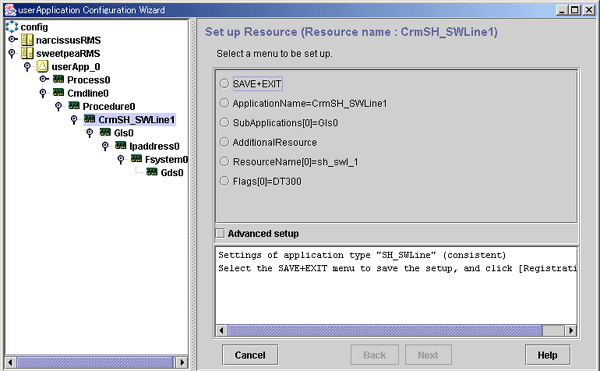Select the SAVE+EXIT radio option
Image resolution: width=600 pixels, height=371 pixels.
(x=224, y=83)
